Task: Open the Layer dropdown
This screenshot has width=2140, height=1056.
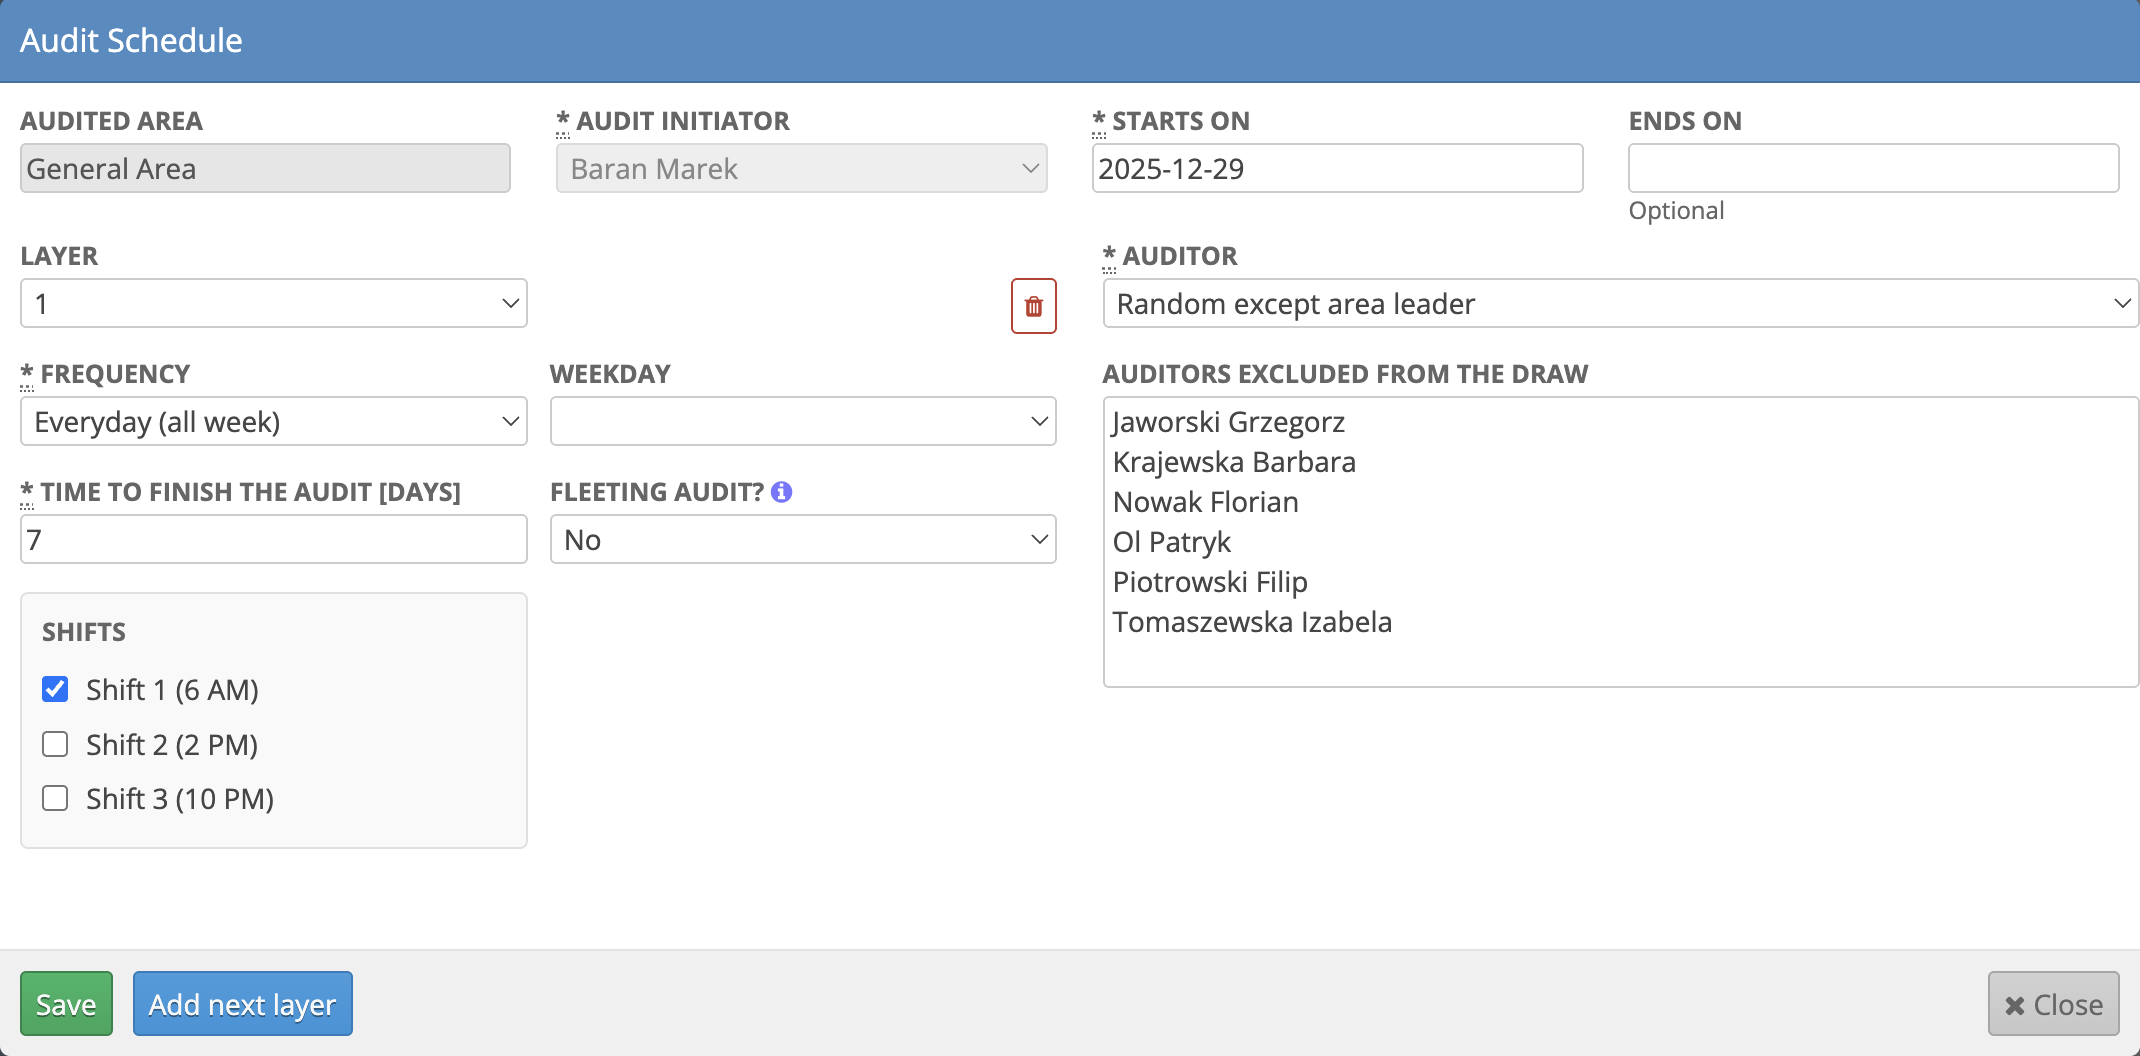Action: (x=273, y=303)
